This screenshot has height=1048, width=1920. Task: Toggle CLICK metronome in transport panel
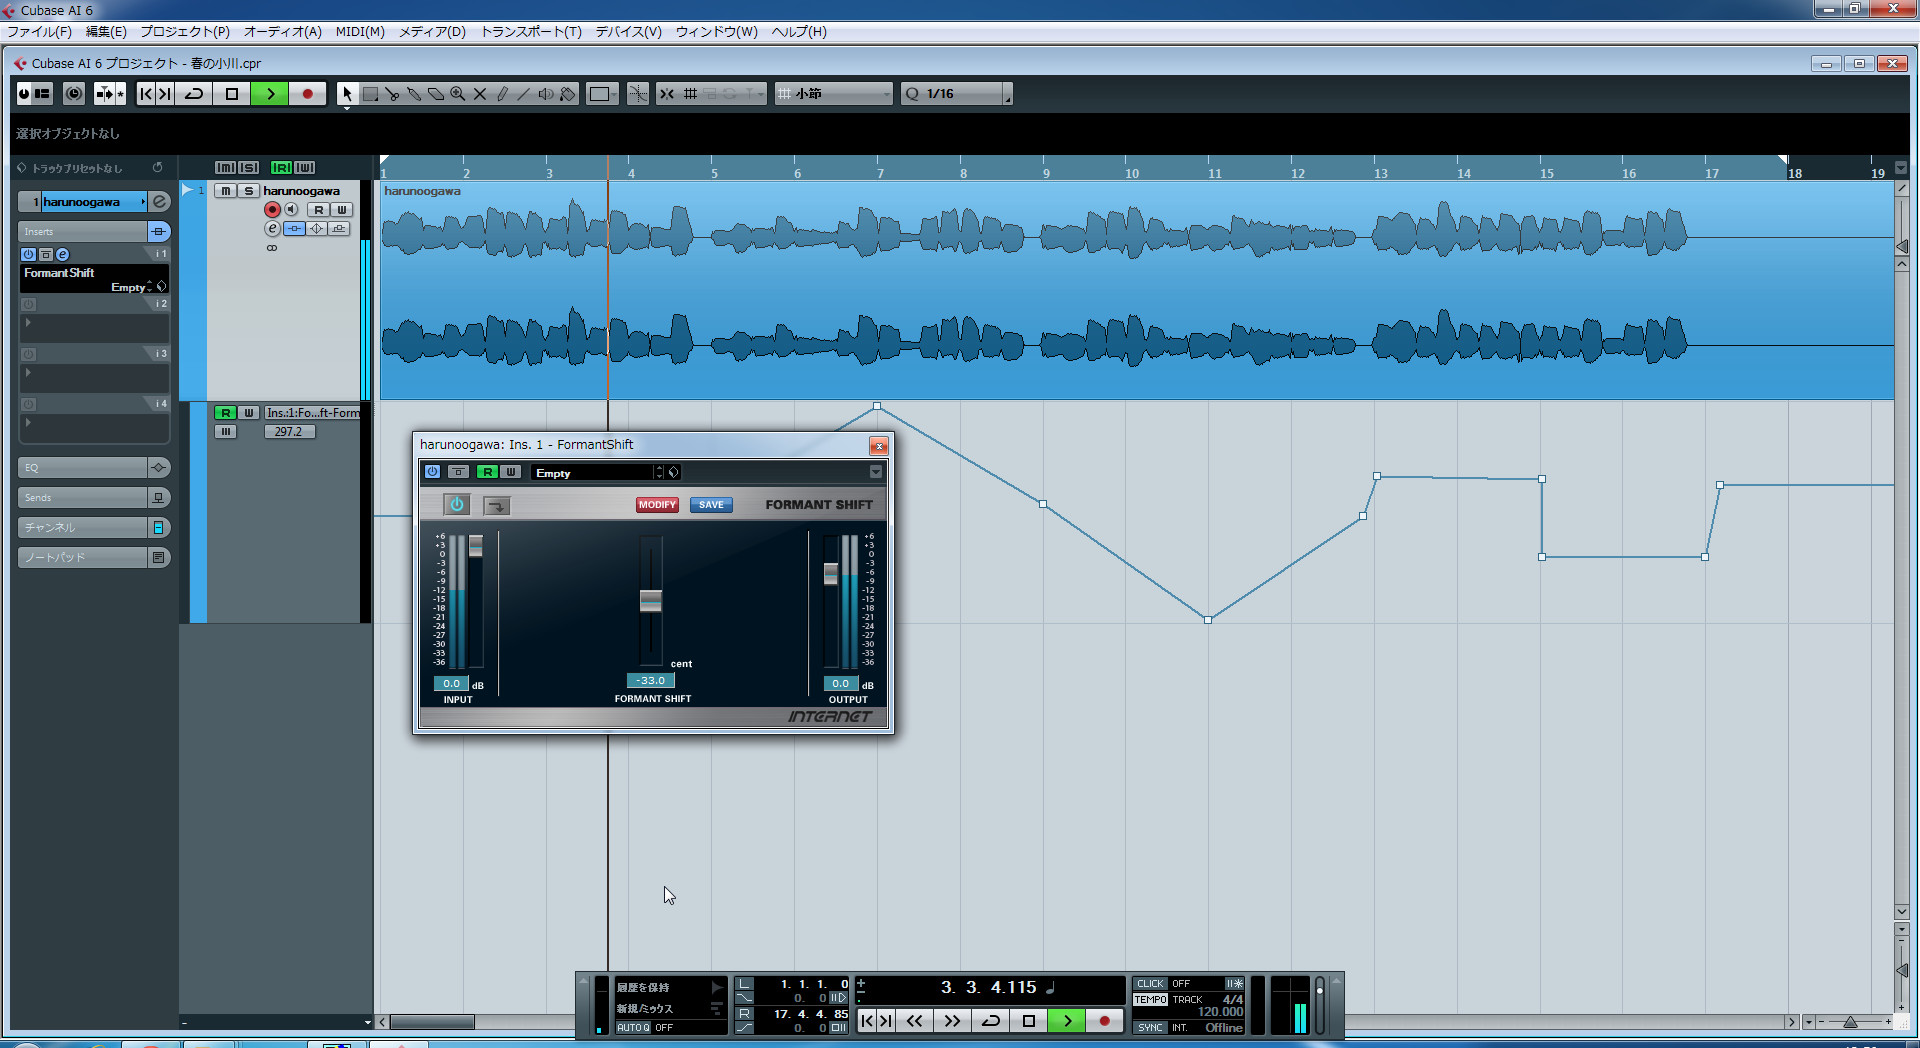point(1150,984)
